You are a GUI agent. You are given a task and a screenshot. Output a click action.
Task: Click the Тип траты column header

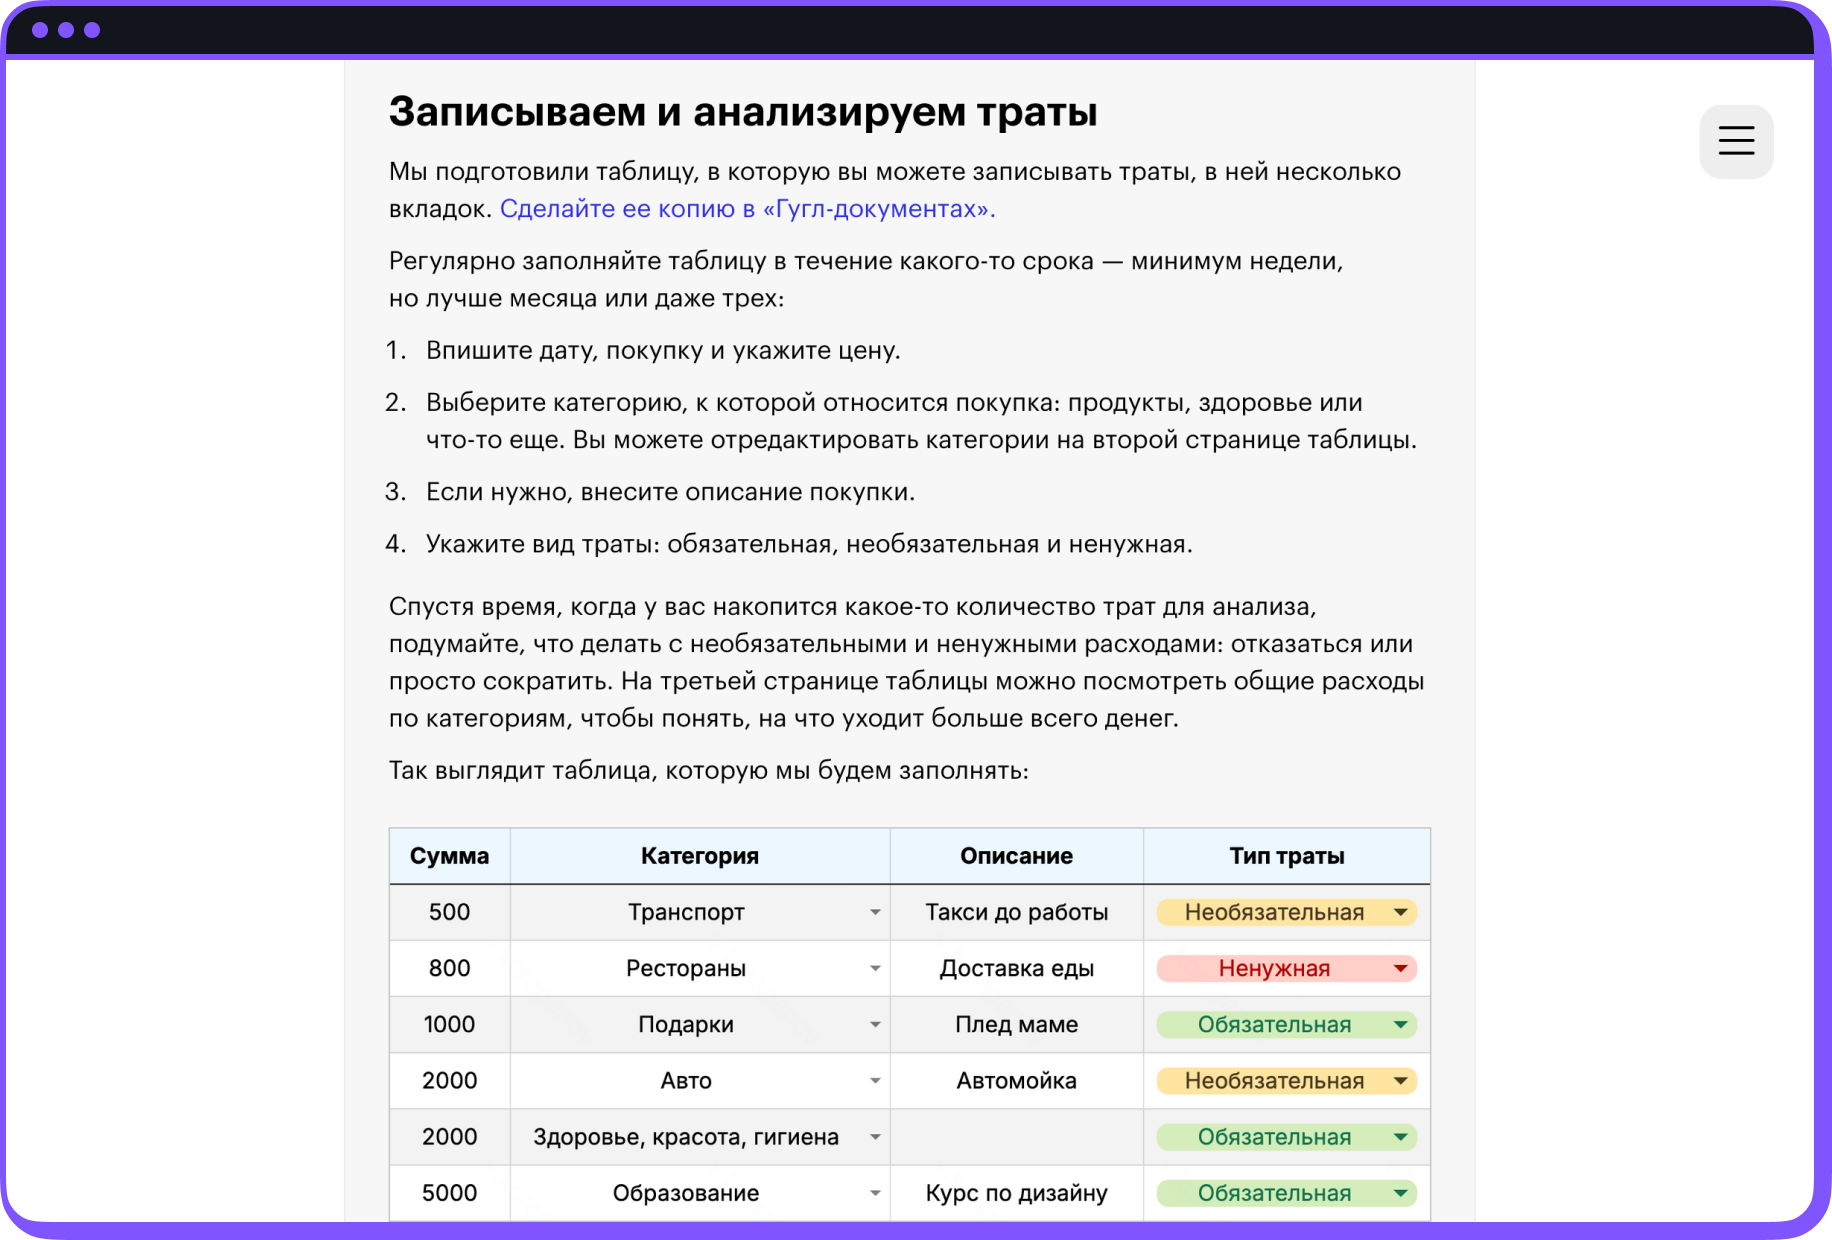(x=1287, y=856)
